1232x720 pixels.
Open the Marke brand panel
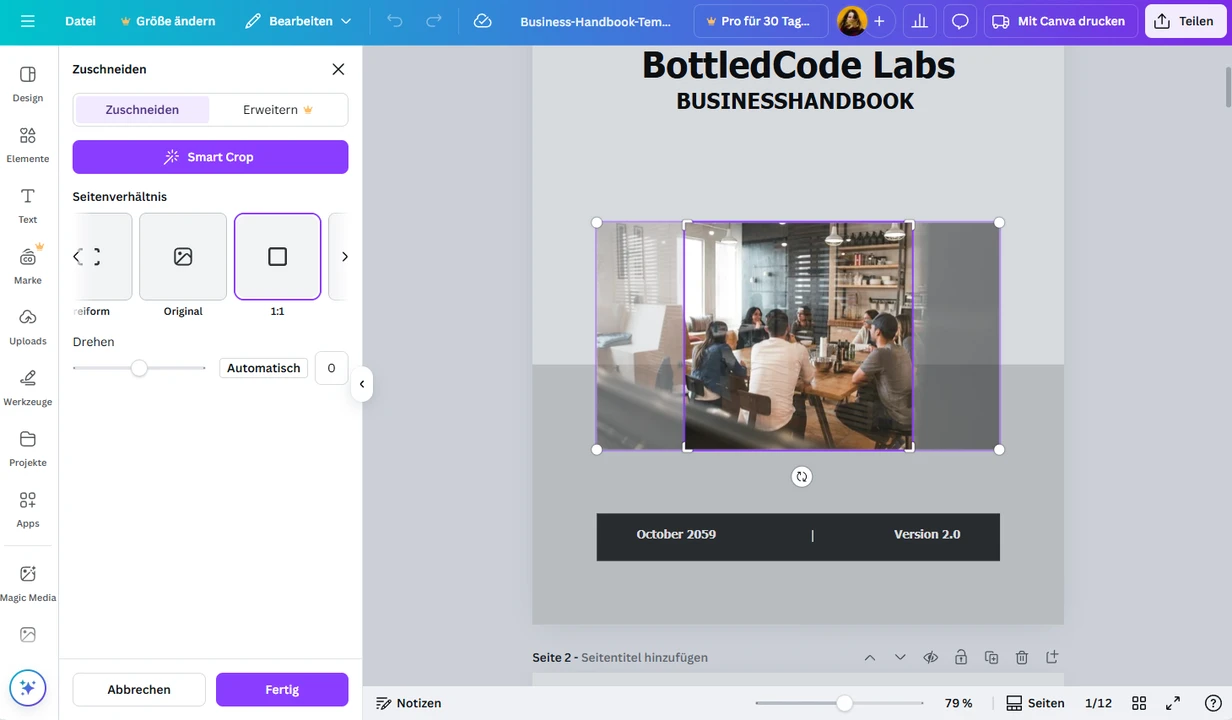pos(28,266)
